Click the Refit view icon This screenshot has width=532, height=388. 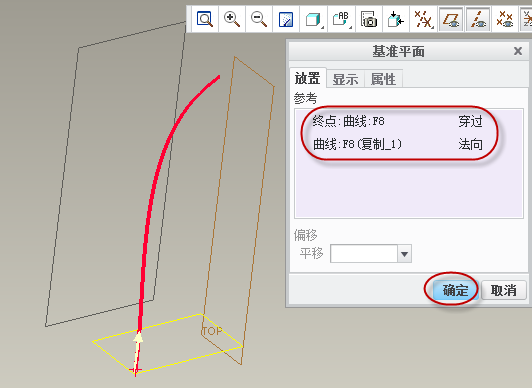point(205,19)
